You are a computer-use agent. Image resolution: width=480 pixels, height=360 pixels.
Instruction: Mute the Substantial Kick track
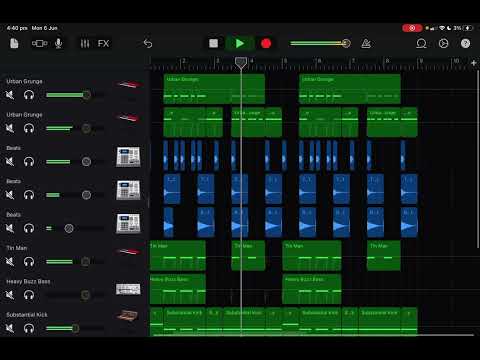tap(10, 328)
